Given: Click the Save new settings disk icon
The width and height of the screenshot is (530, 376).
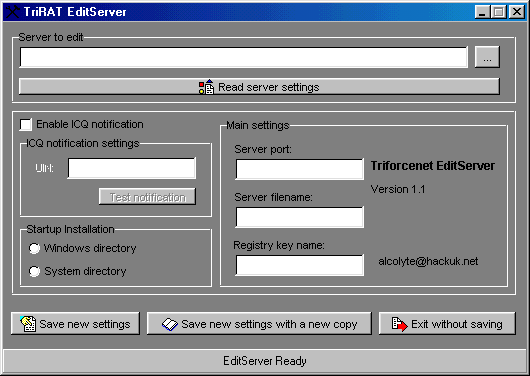Looking at the screenshot, I should (28, 324).
